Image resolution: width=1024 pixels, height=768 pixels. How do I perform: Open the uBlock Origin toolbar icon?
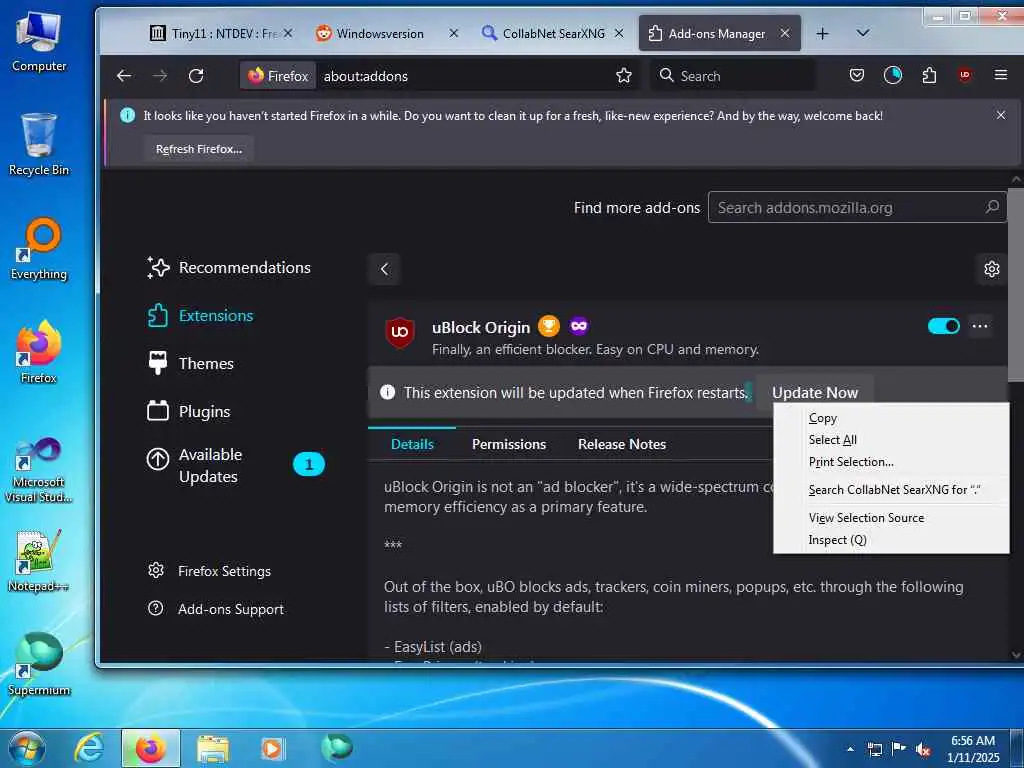pyautogui.click(x=965, y=75)
